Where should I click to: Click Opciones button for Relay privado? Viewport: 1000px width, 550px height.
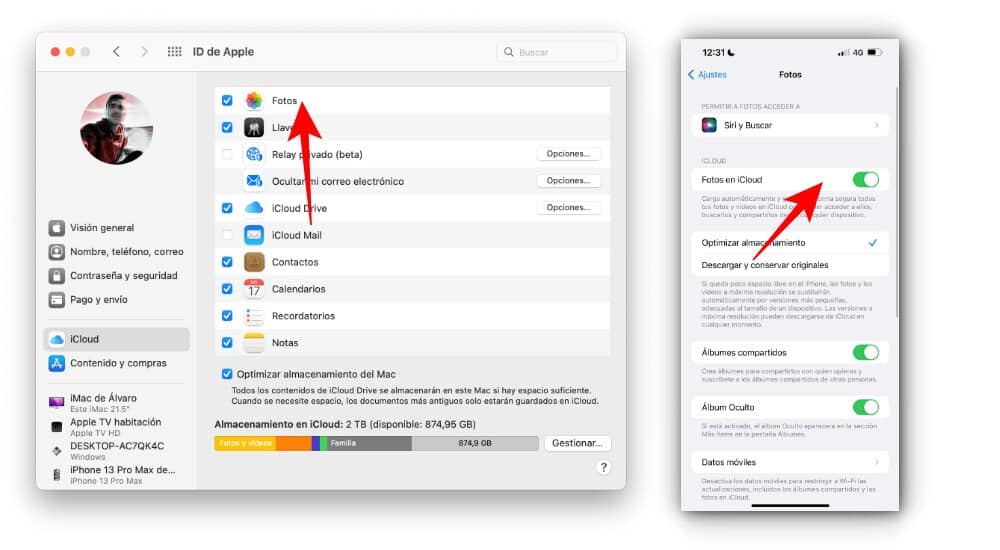coord(568,154)
